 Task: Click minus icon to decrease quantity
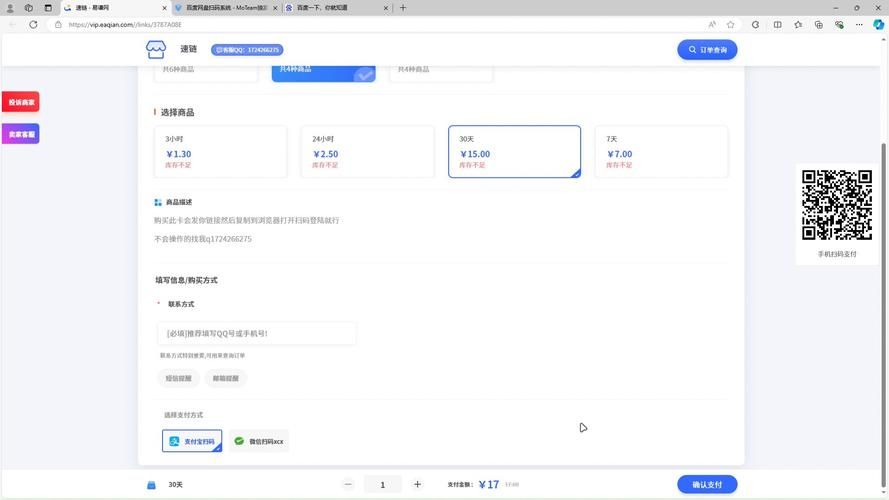348,484
